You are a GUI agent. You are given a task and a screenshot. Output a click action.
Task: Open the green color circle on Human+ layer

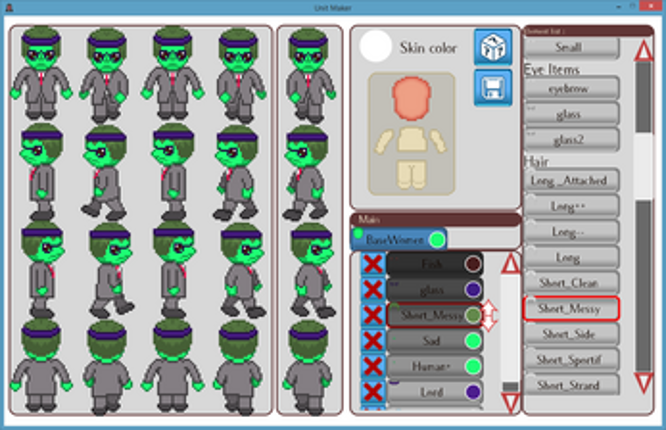473,366
